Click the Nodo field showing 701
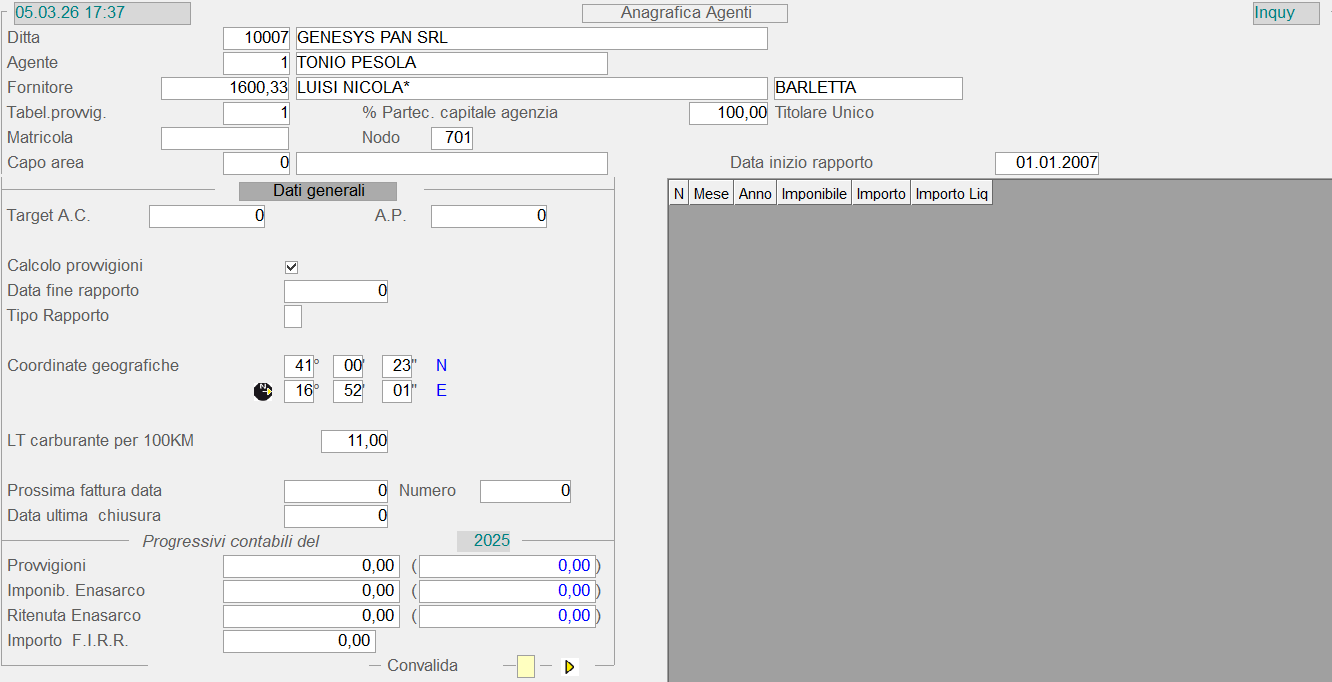Screen dimensions: 1332x682 [x=451, y=138]
